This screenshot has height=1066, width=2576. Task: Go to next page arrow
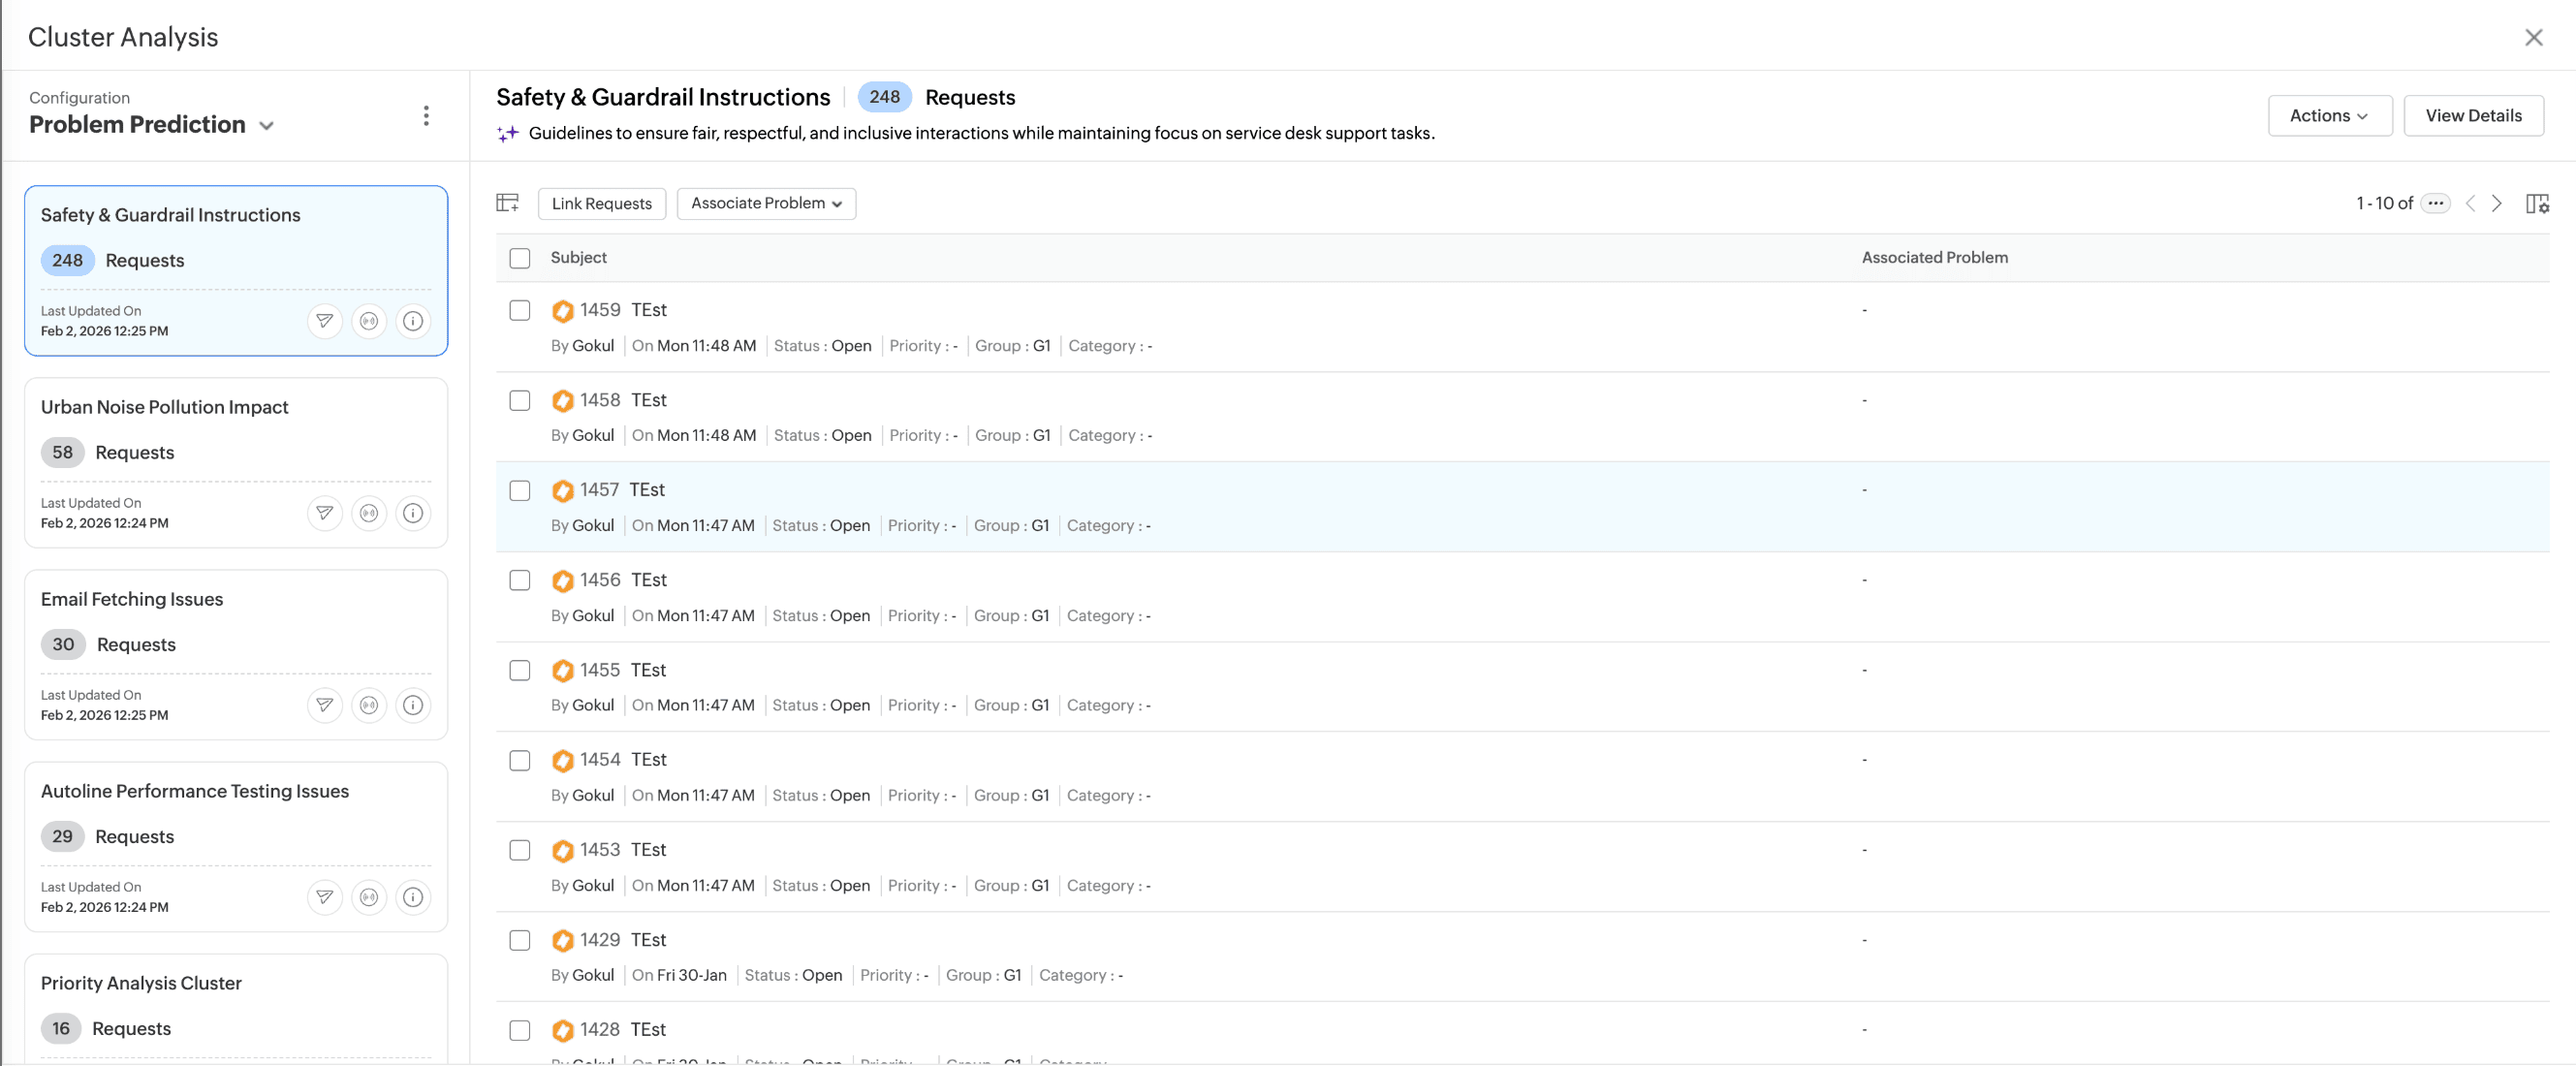point(2497,204)
